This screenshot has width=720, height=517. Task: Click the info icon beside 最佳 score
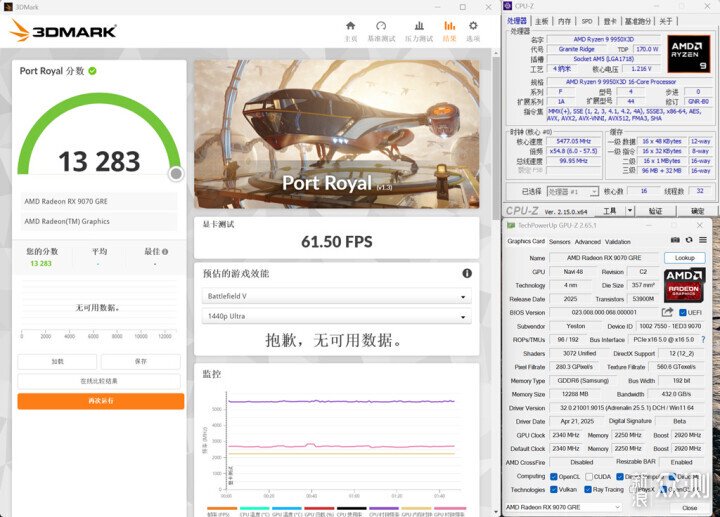[x=165, y=252]
